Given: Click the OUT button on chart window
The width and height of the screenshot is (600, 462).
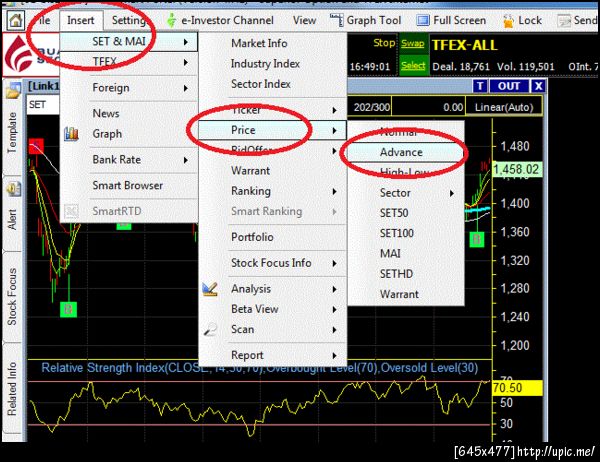Looking at the screenshot, I should [x=509, y=86].
